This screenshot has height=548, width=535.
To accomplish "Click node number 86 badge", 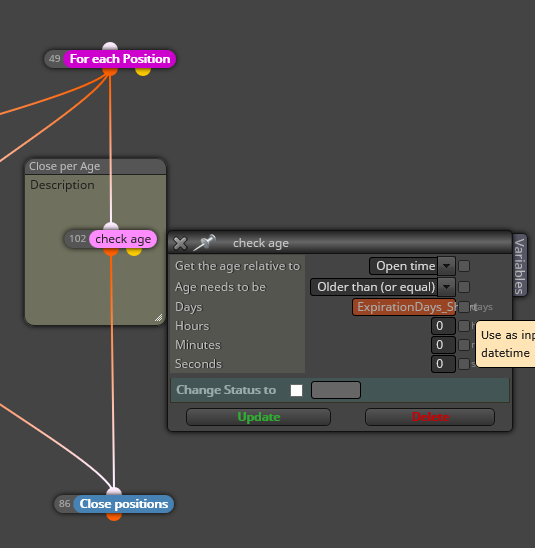I will [x=64, y=504].
